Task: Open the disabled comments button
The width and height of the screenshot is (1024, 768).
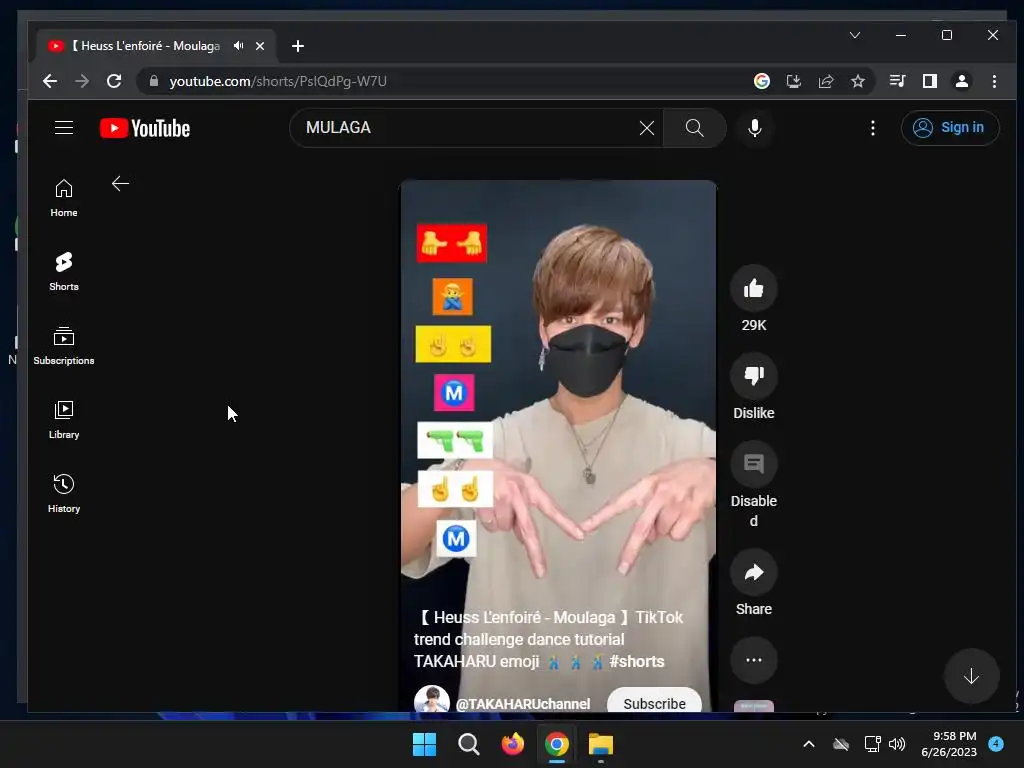Action: point(754,464)
